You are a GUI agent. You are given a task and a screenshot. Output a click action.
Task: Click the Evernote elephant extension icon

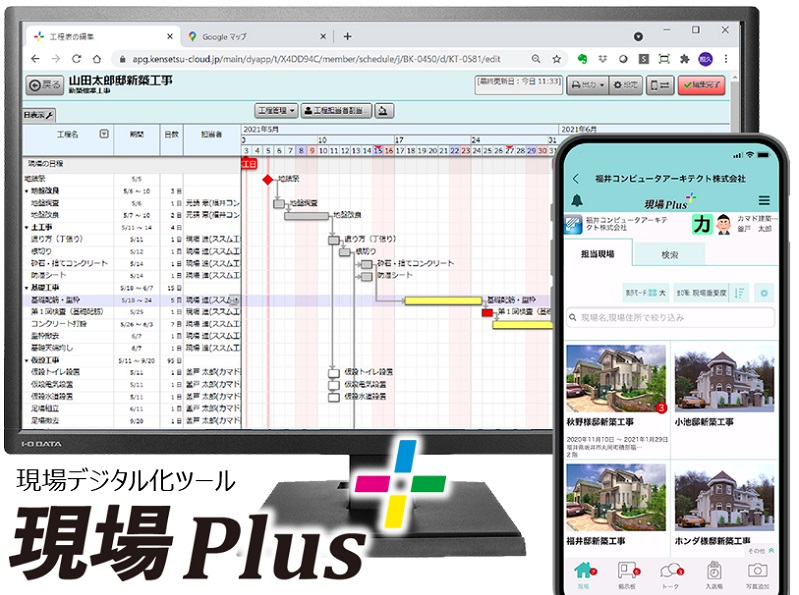(x=582, y=59)
